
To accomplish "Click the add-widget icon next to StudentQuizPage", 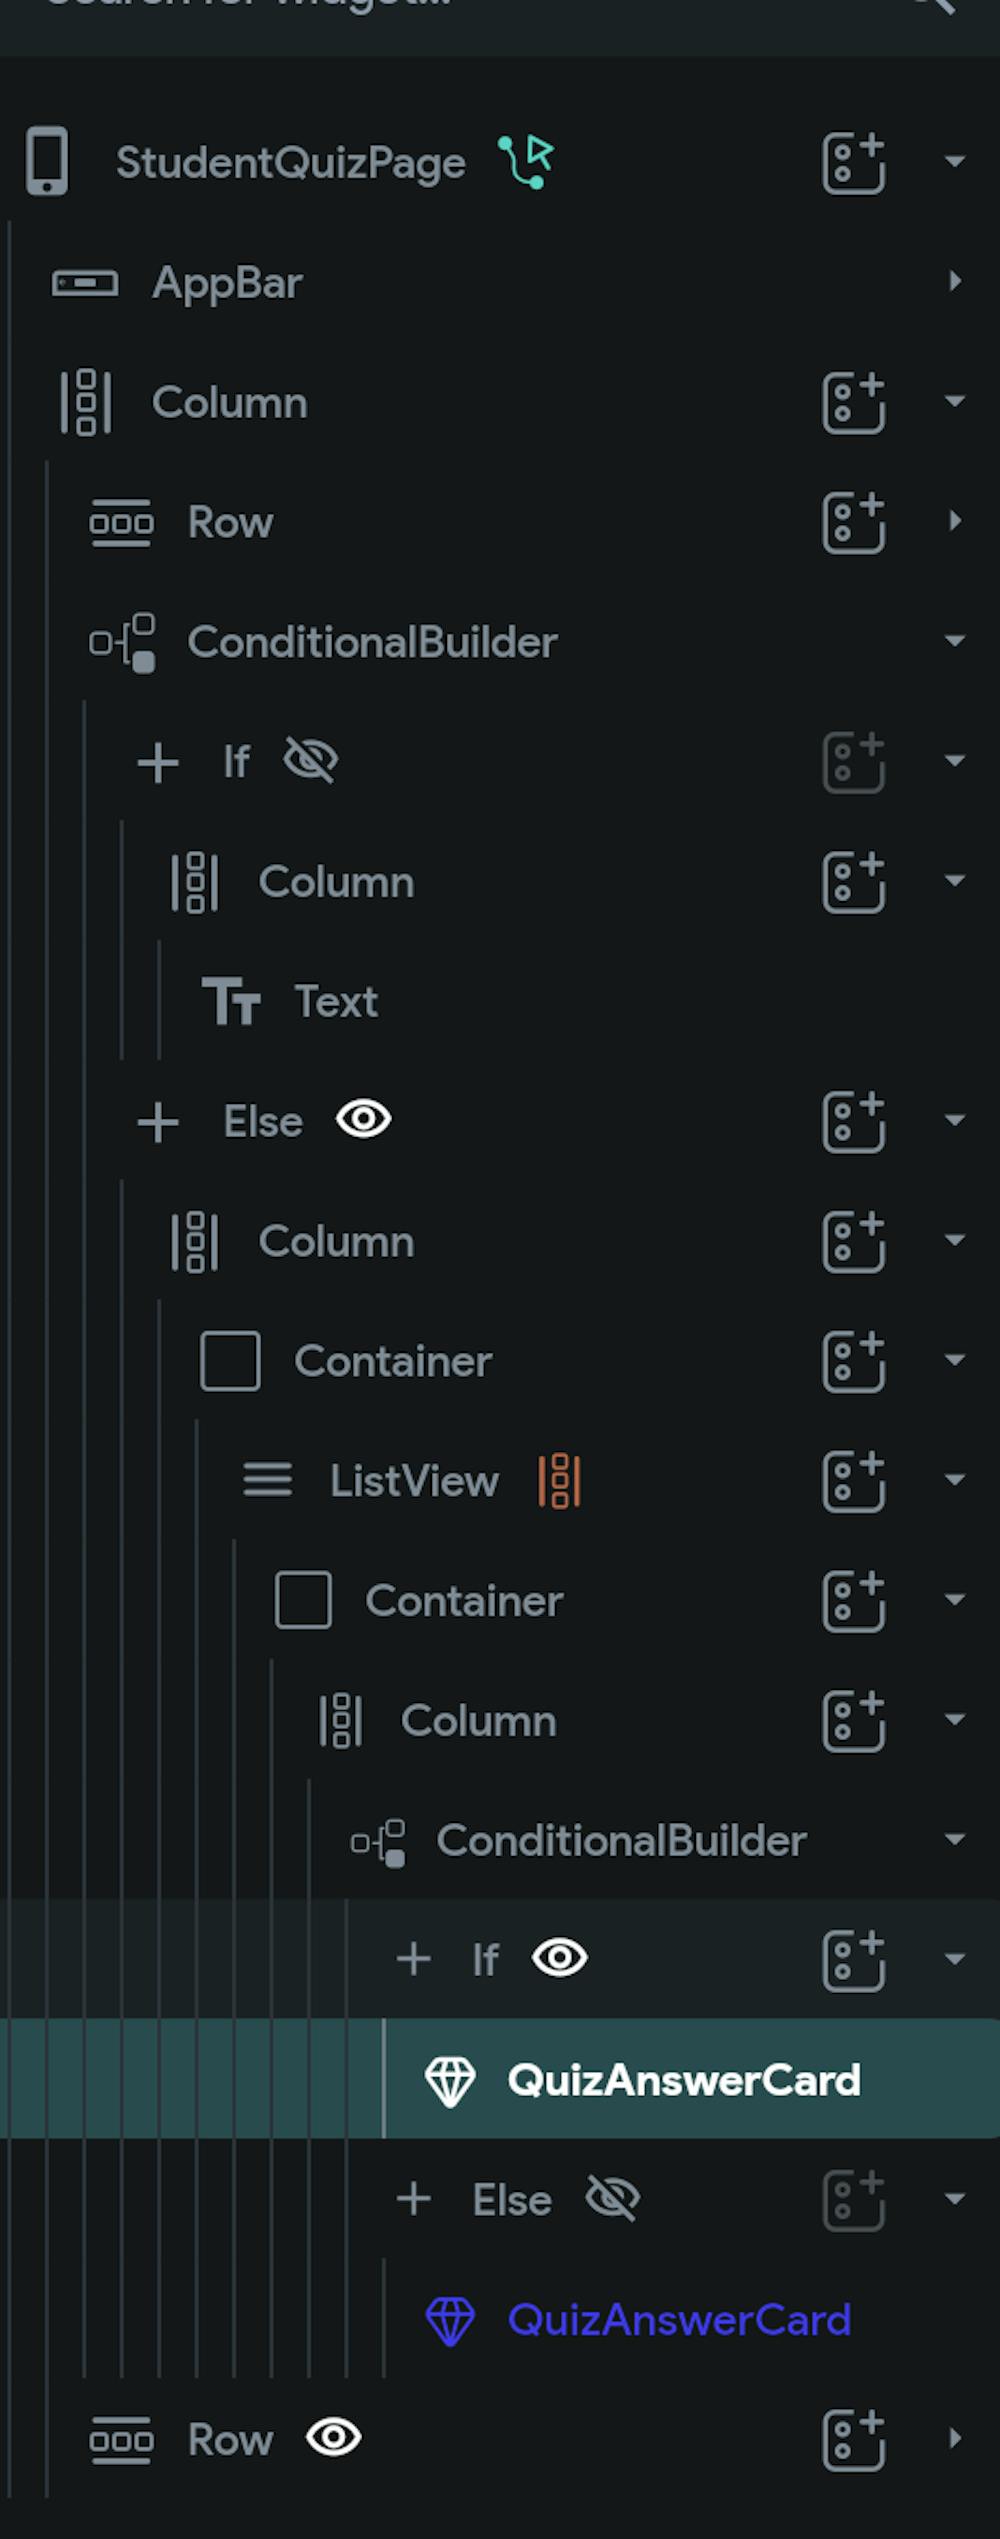I will 853,162.
